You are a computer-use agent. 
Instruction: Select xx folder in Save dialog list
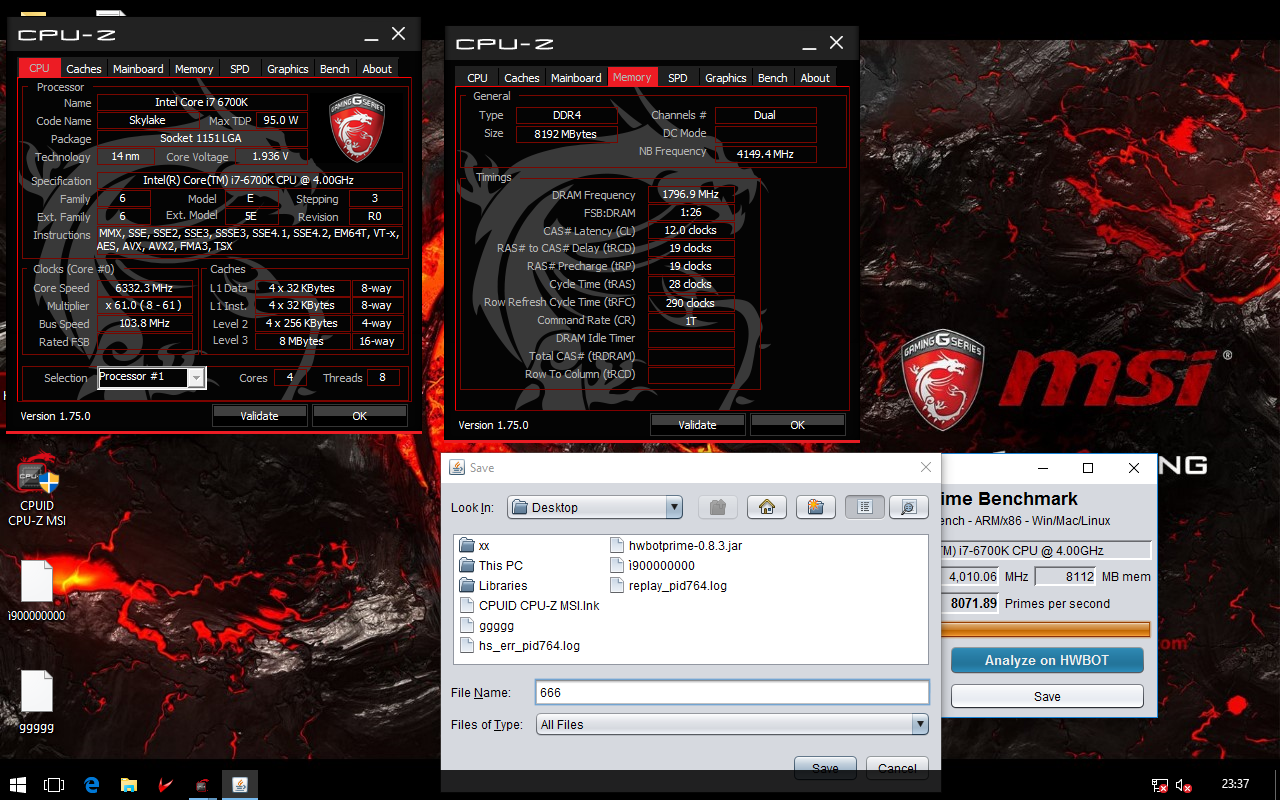pyautogui.click(x=475, y=546)
